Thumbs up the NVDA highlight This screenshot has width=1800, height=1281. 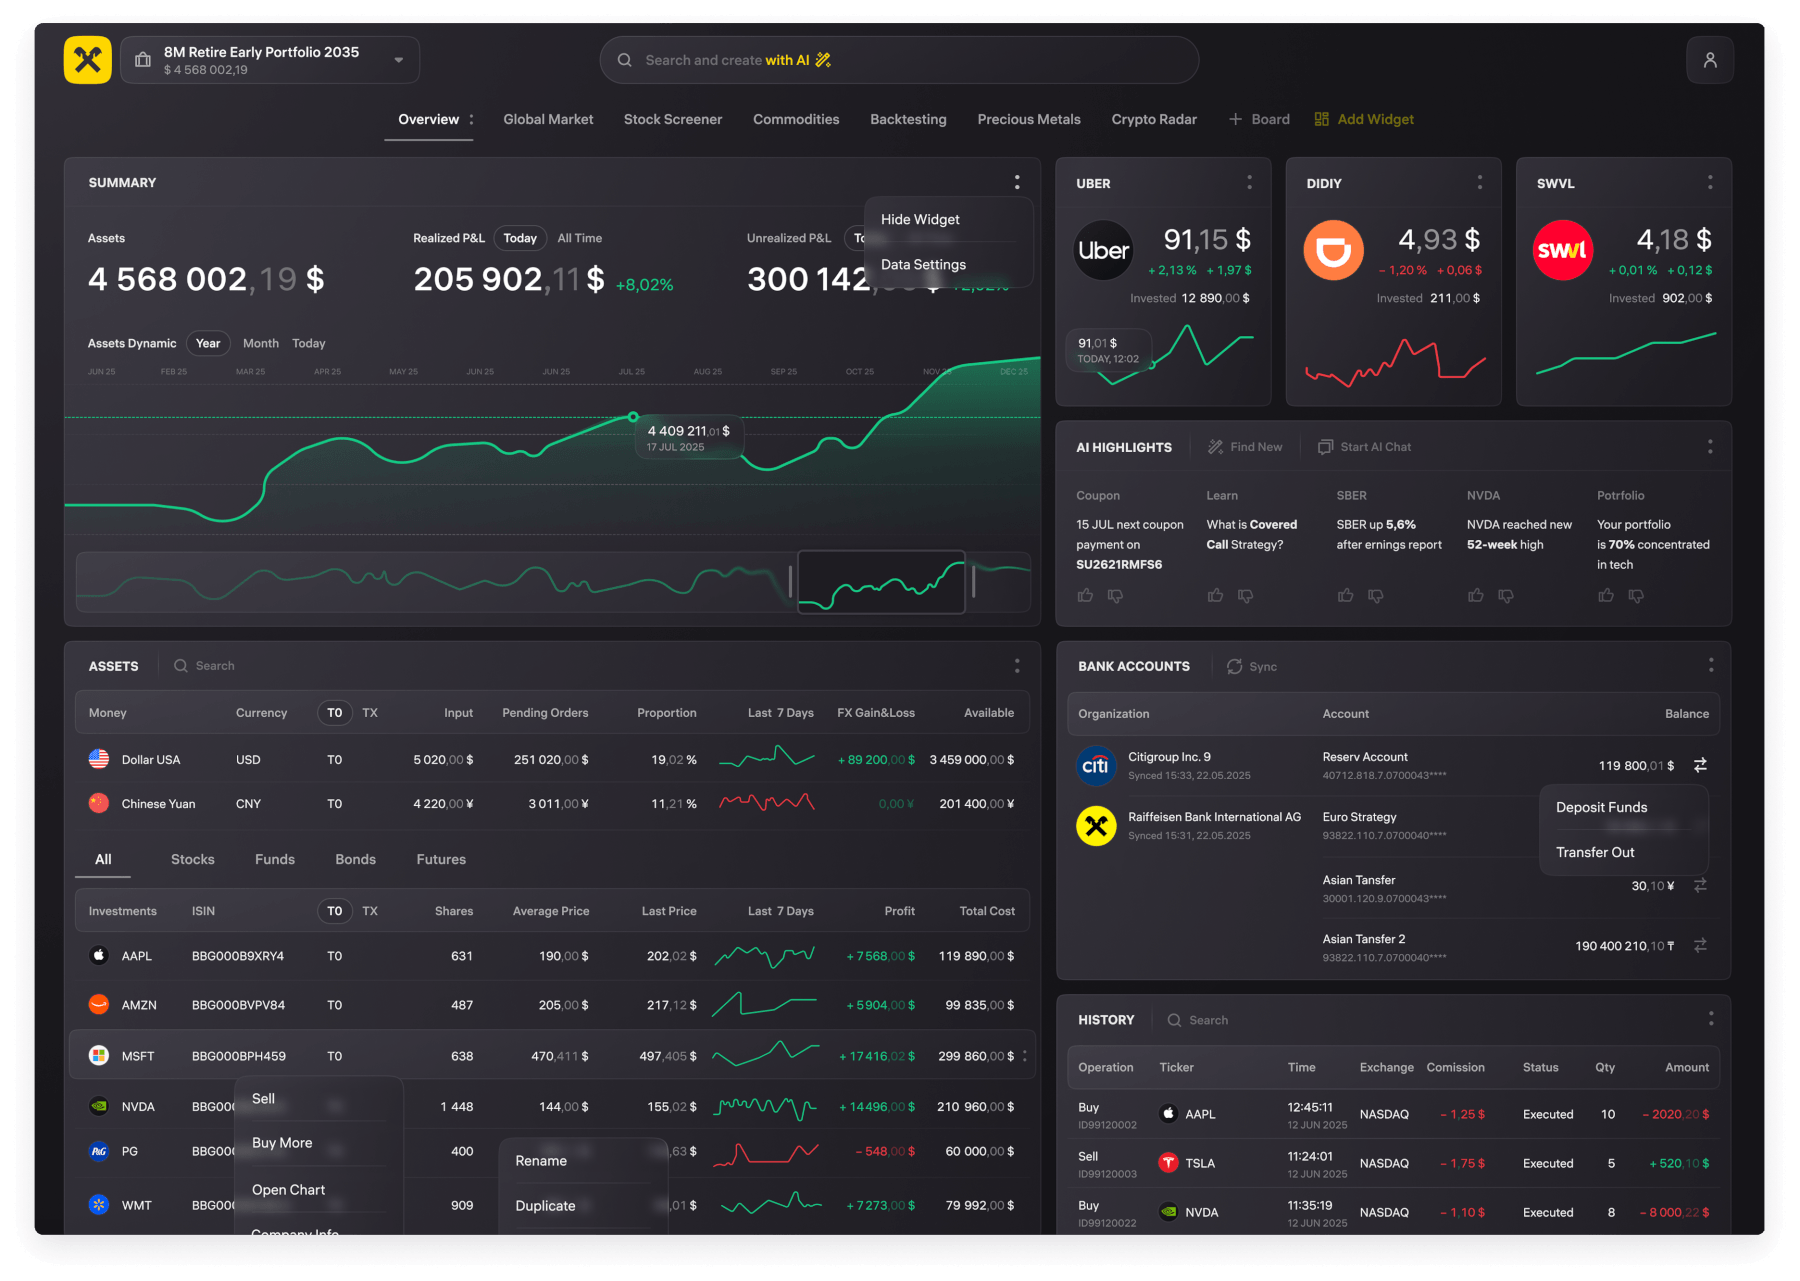1476,596
